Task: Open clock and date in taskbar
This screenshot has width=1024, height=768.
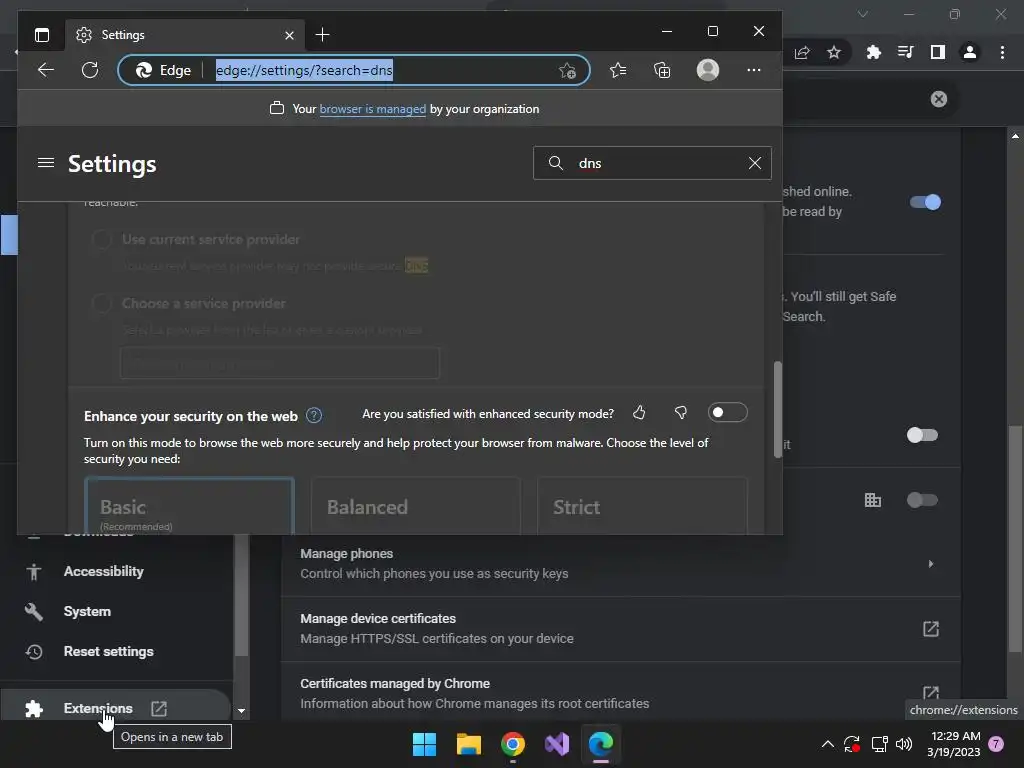Action: (953, 744)
